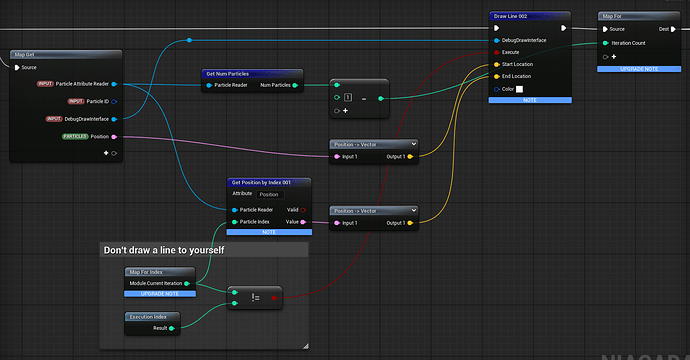Click the Execution Index Result output pin
The width and height of the screenshot is (690, 360).
172,328
